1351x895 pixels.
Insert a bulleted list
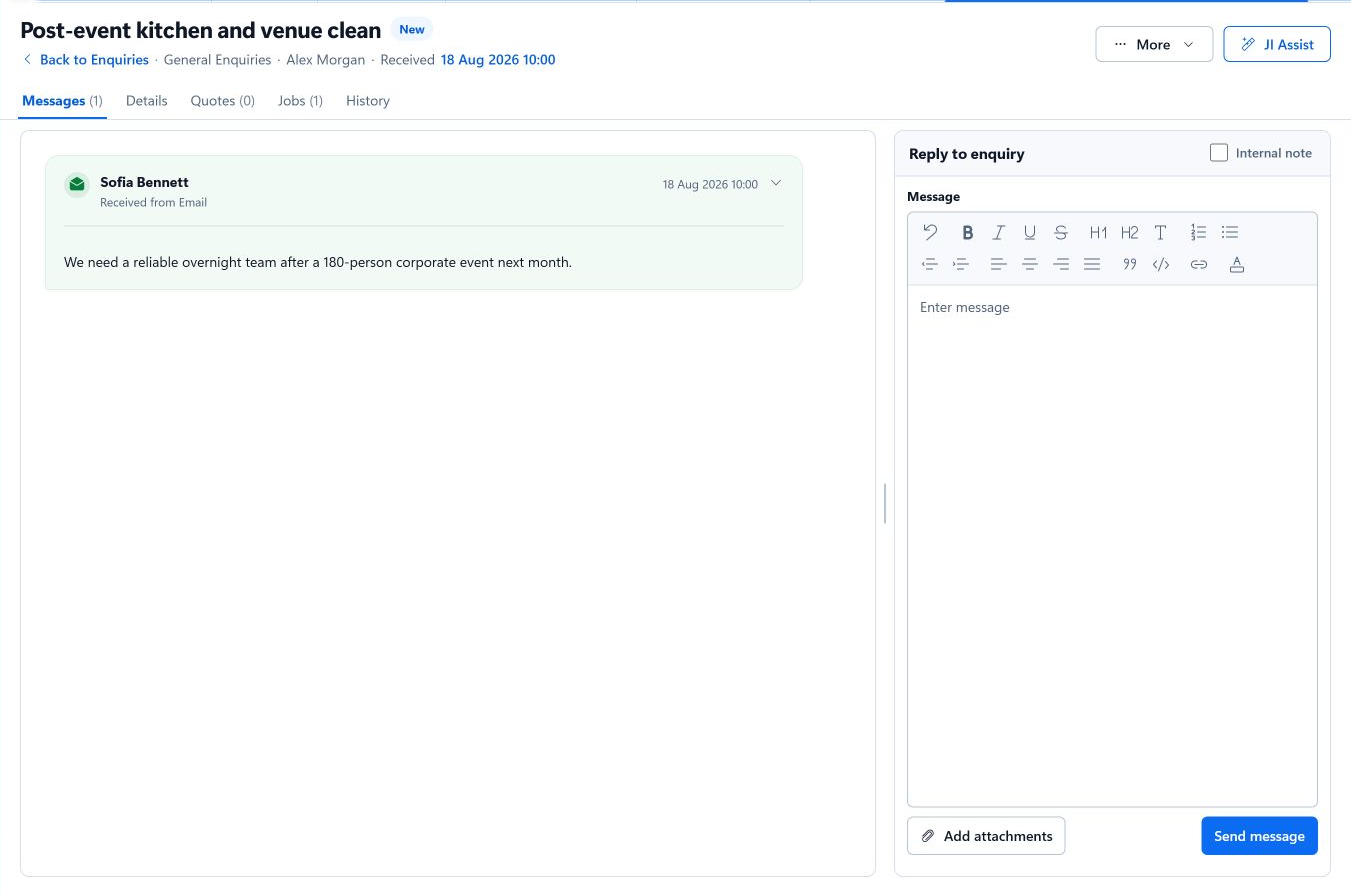pos(1230,233)
